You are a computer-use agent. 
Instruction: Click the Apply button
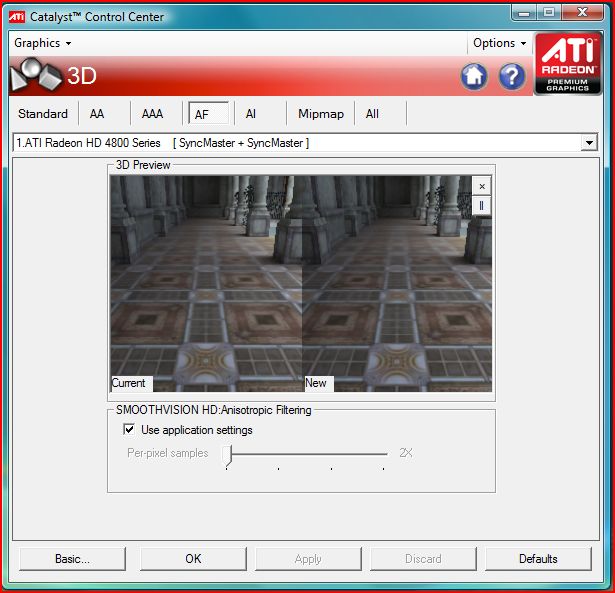(308, 558)
